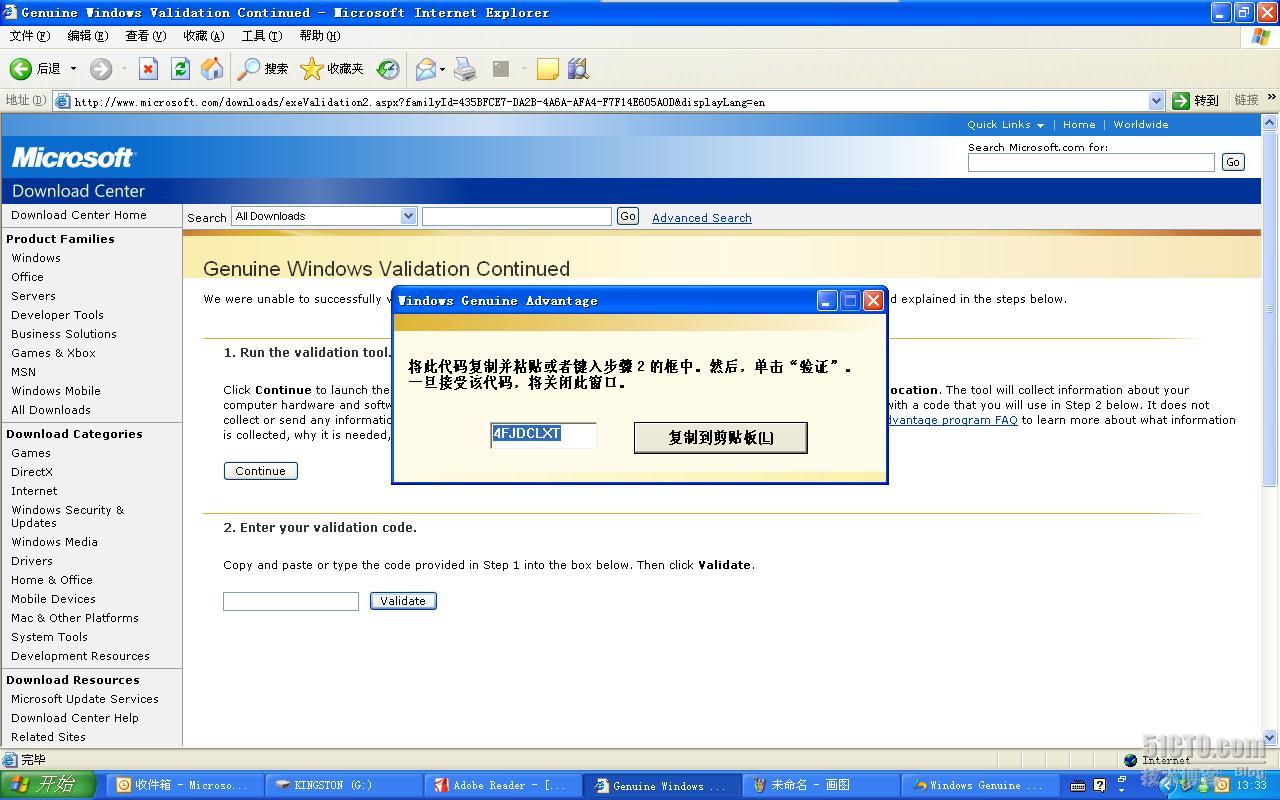Open the Windows Media category link

pyautogui.click(x=54, y=542)
